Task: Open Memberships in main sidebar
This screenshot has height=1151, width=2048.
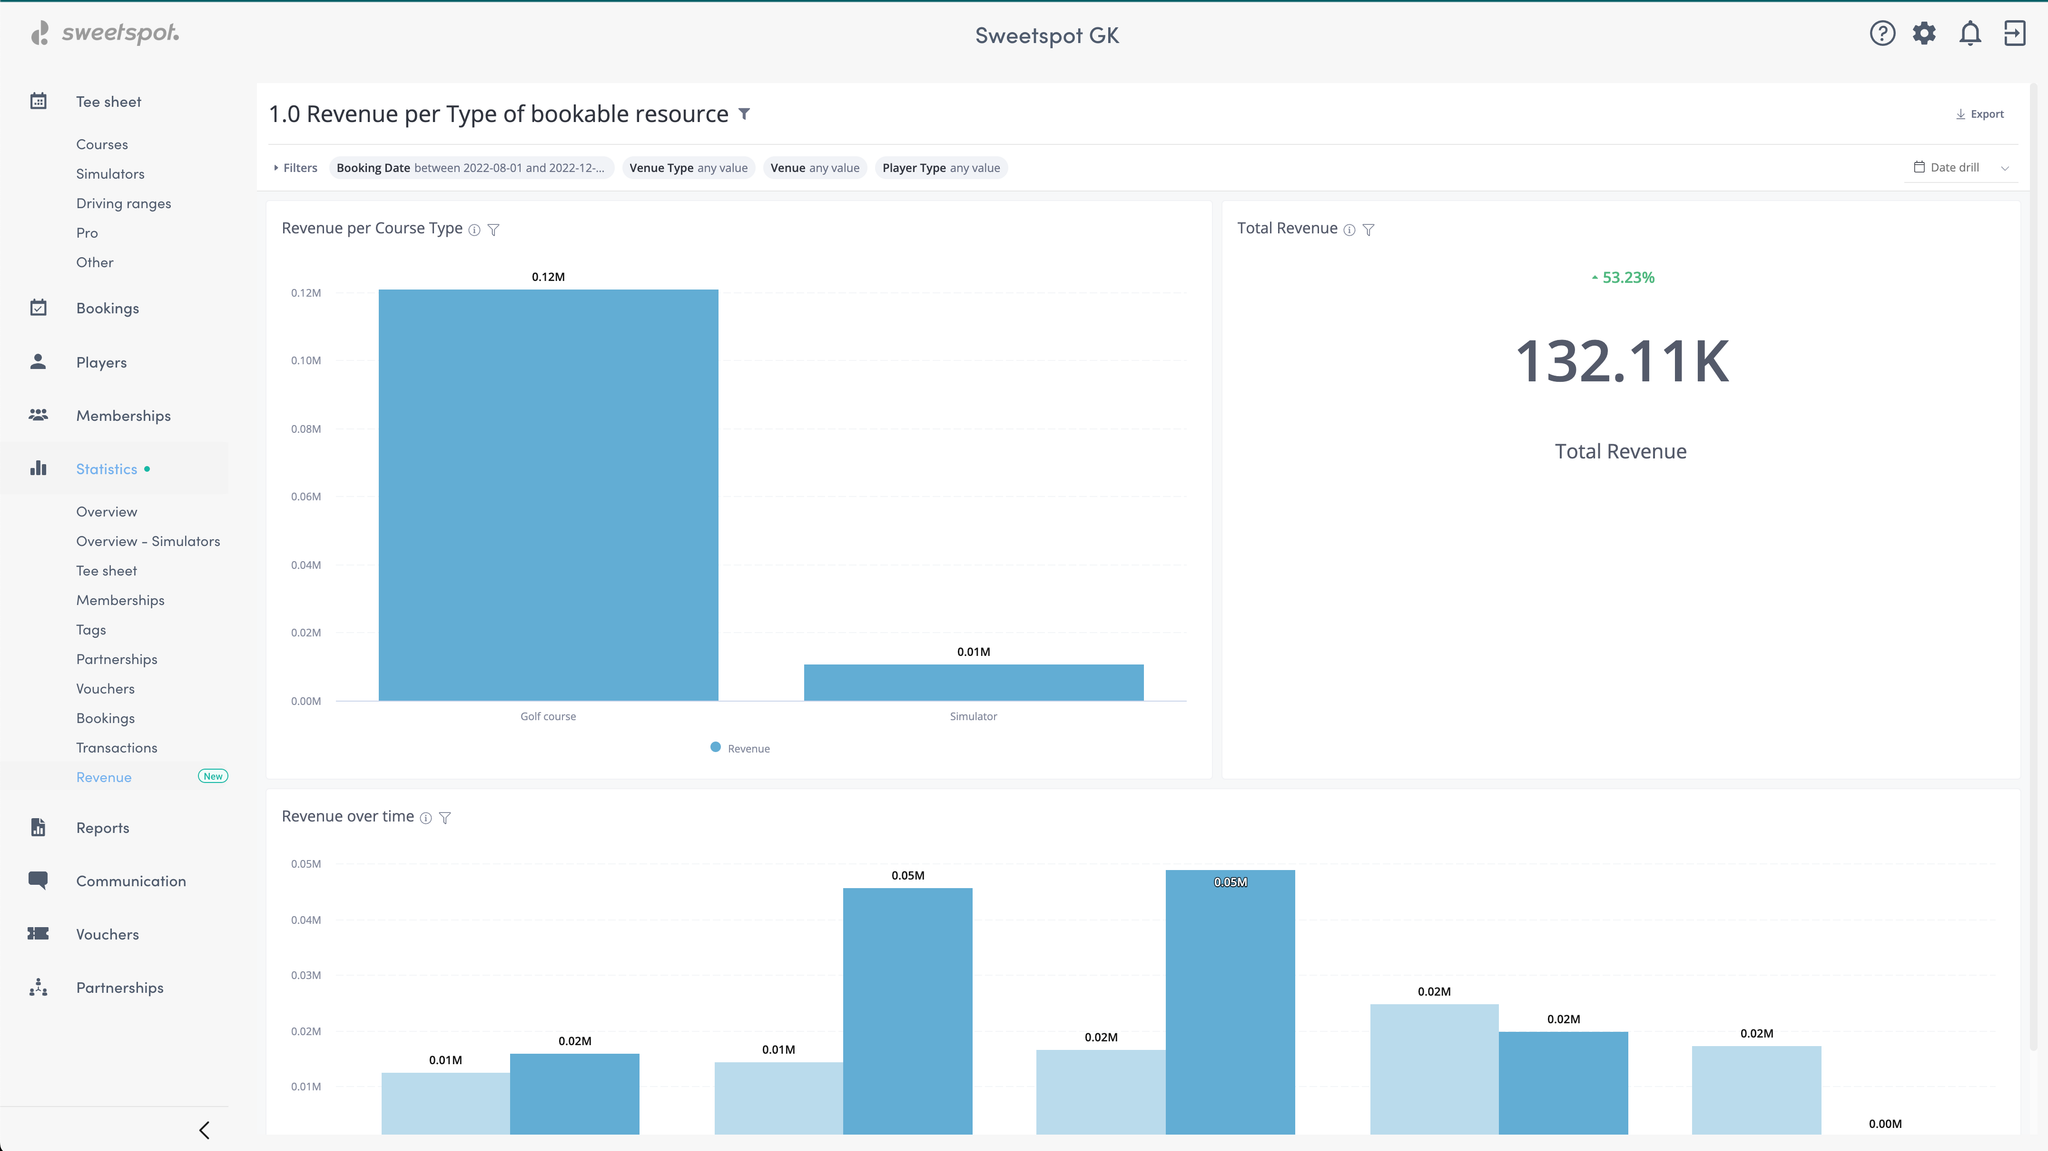Action: coord(123,415)
